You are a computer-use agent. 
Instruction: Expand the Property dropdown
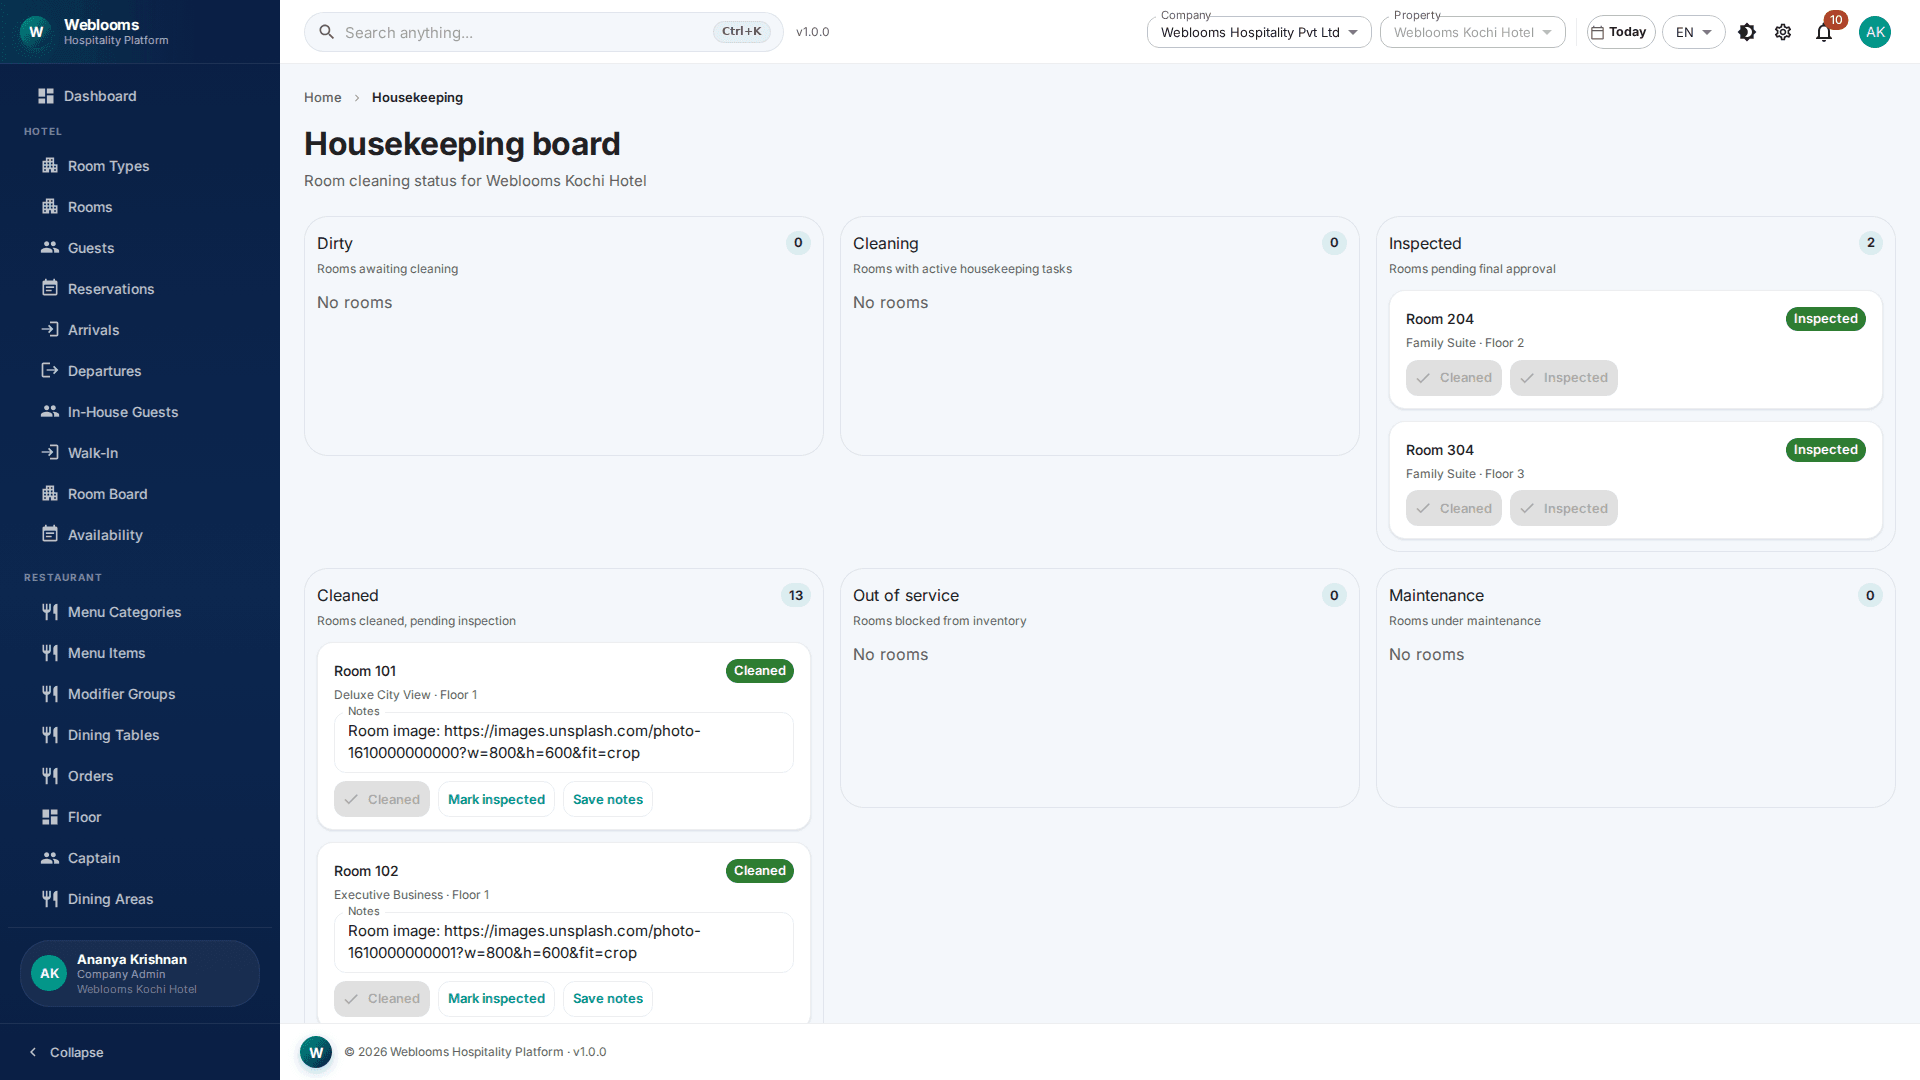[x=1472, y=32]
